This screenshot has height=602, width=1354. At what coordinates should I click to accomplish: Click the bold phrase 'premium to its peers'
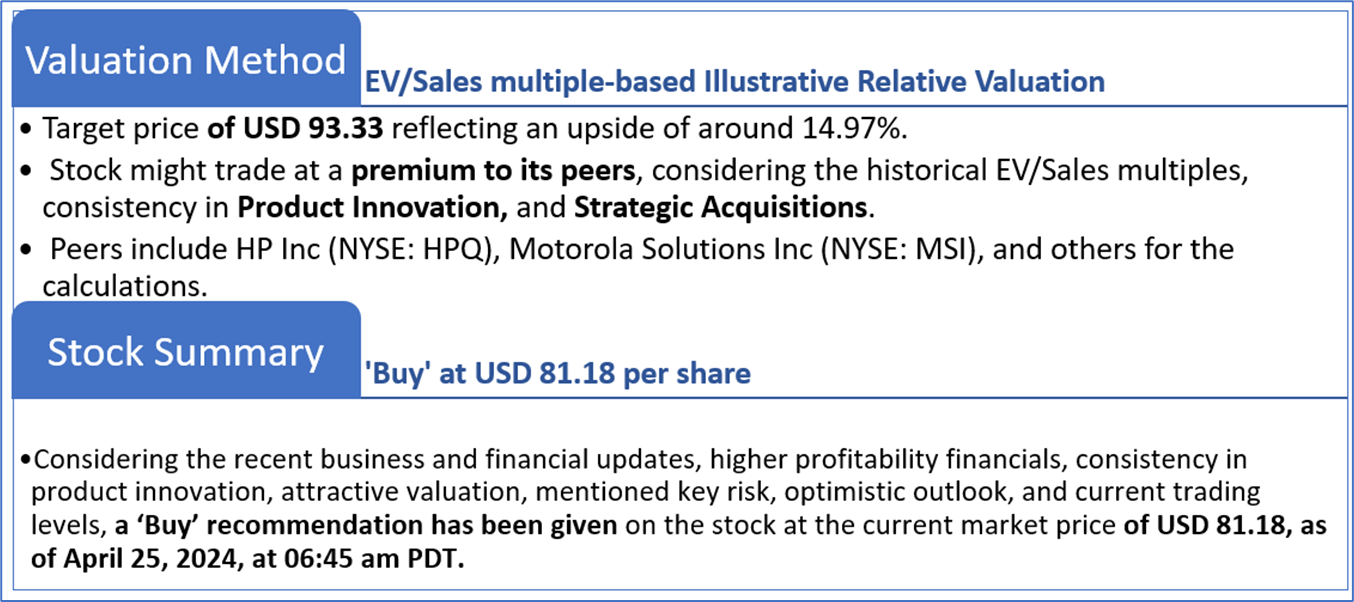click(x=493, y=170)
